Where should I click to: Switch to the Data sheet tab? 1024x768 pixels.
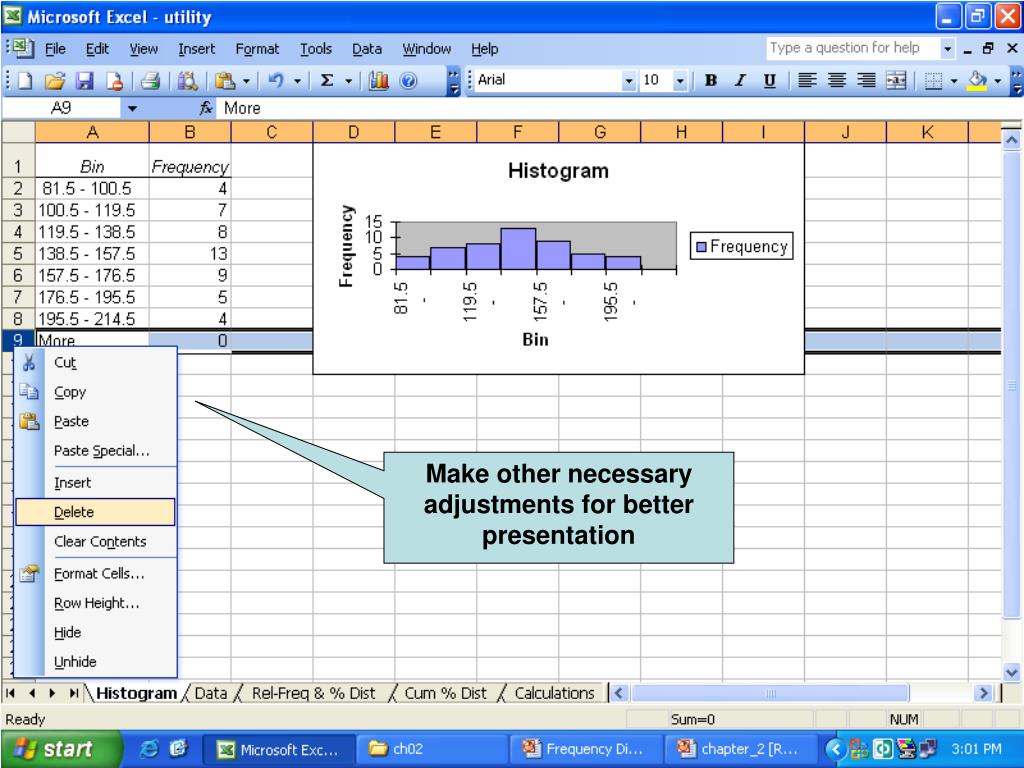coord(211,693)
